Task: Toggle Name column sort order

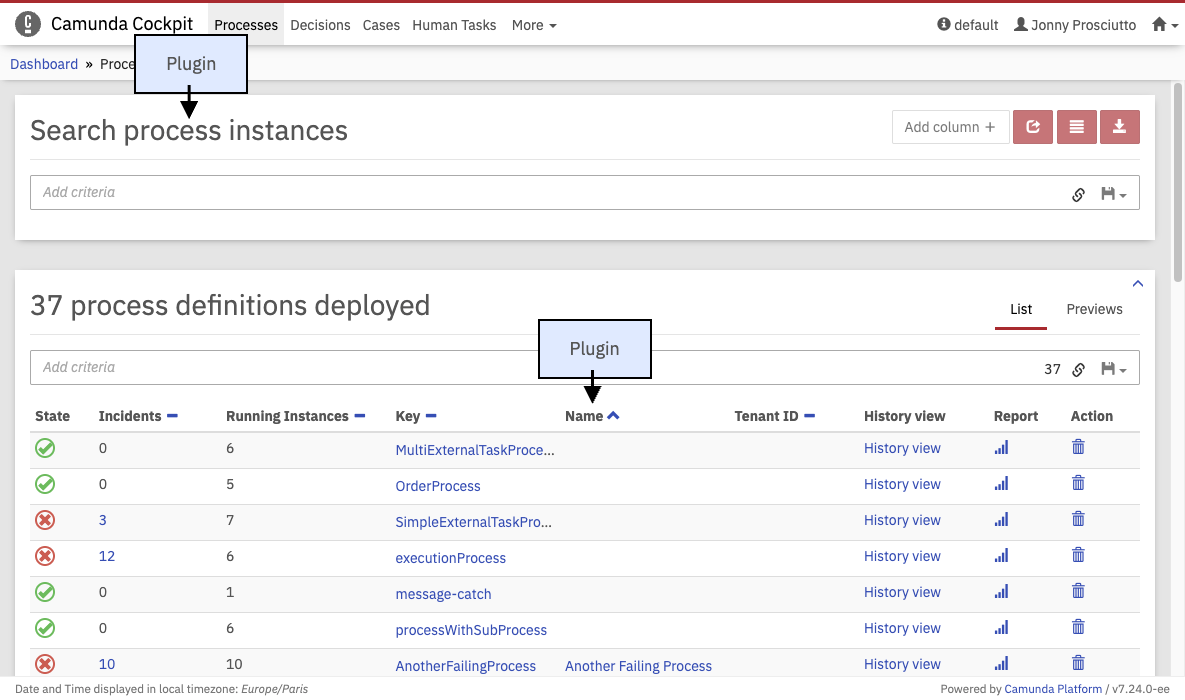Action: tap(613, 416)
